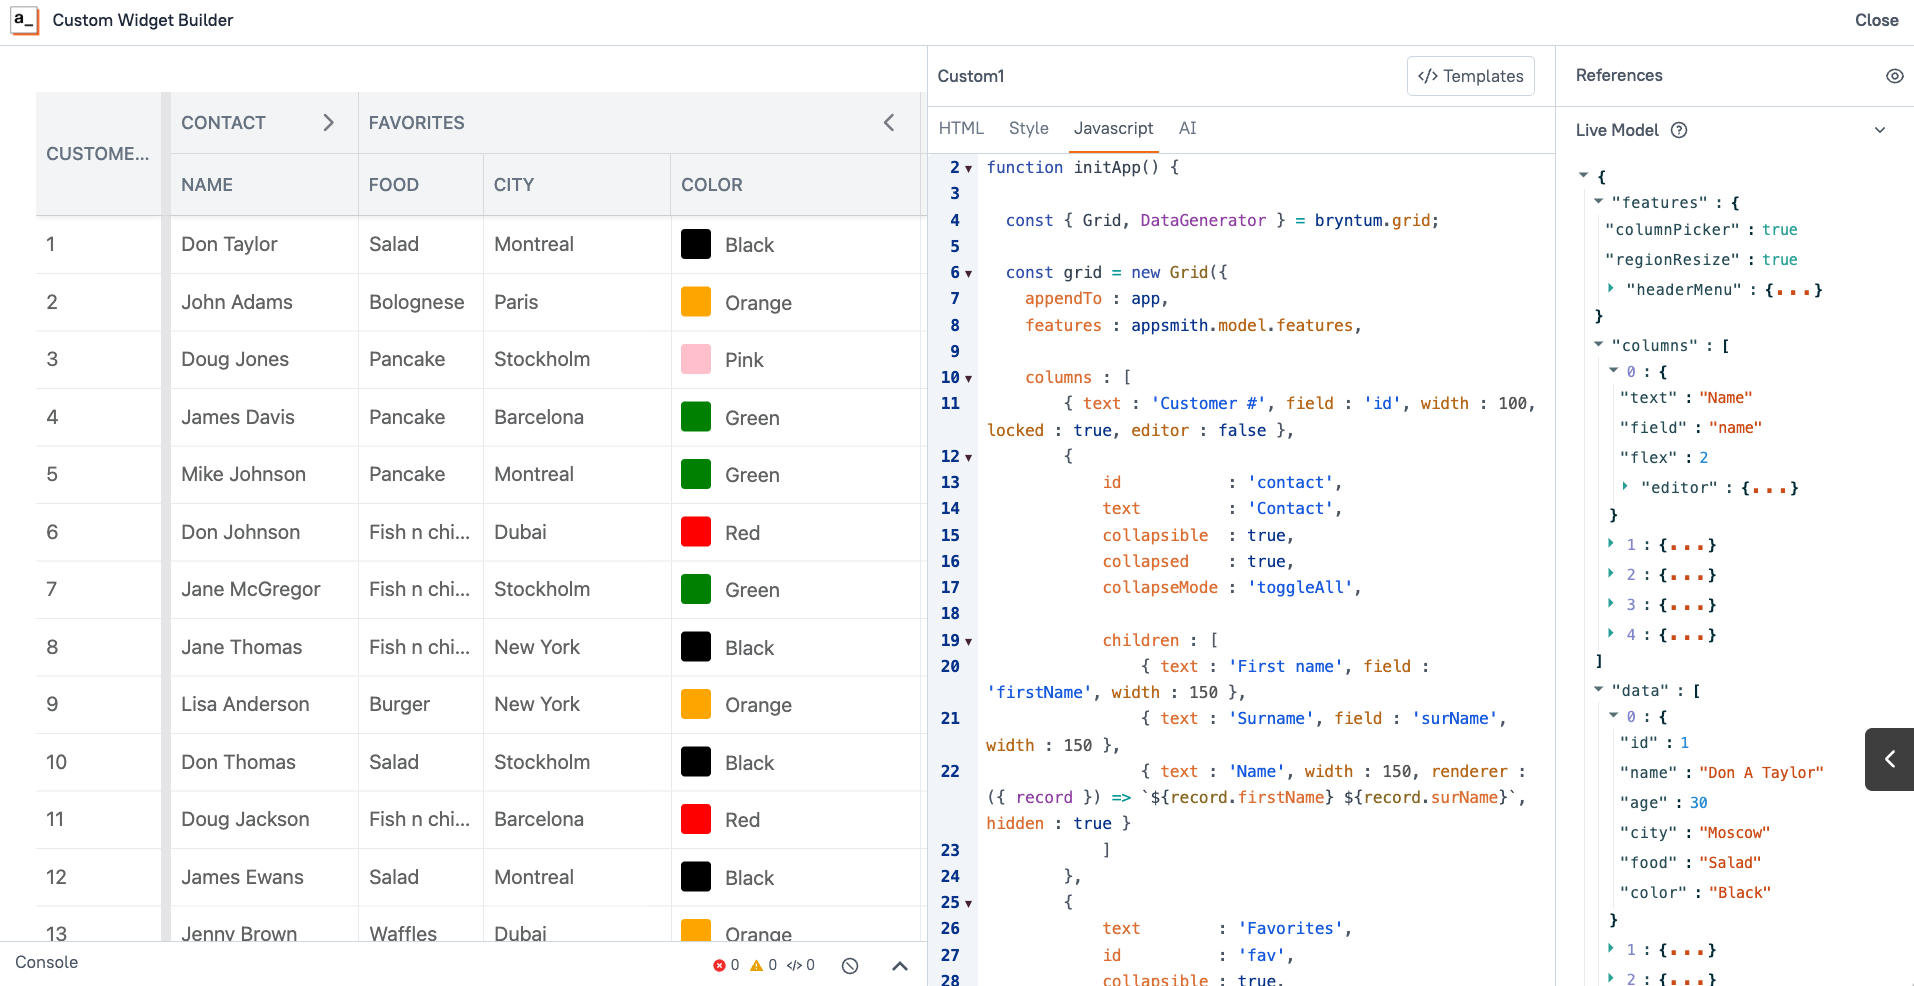Toggle the References visibility eye icon

pos(1895,75)
